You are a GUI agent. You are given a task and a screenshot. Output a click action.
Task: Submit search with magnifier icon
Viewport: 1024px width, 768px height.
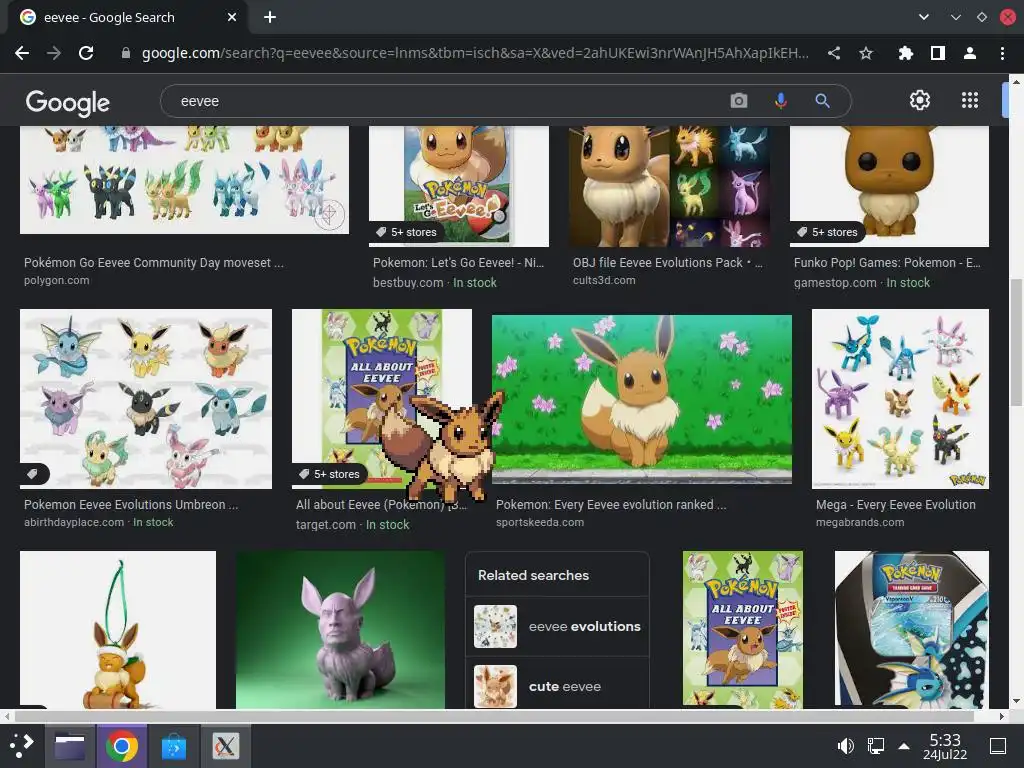(x=822, y=101)
